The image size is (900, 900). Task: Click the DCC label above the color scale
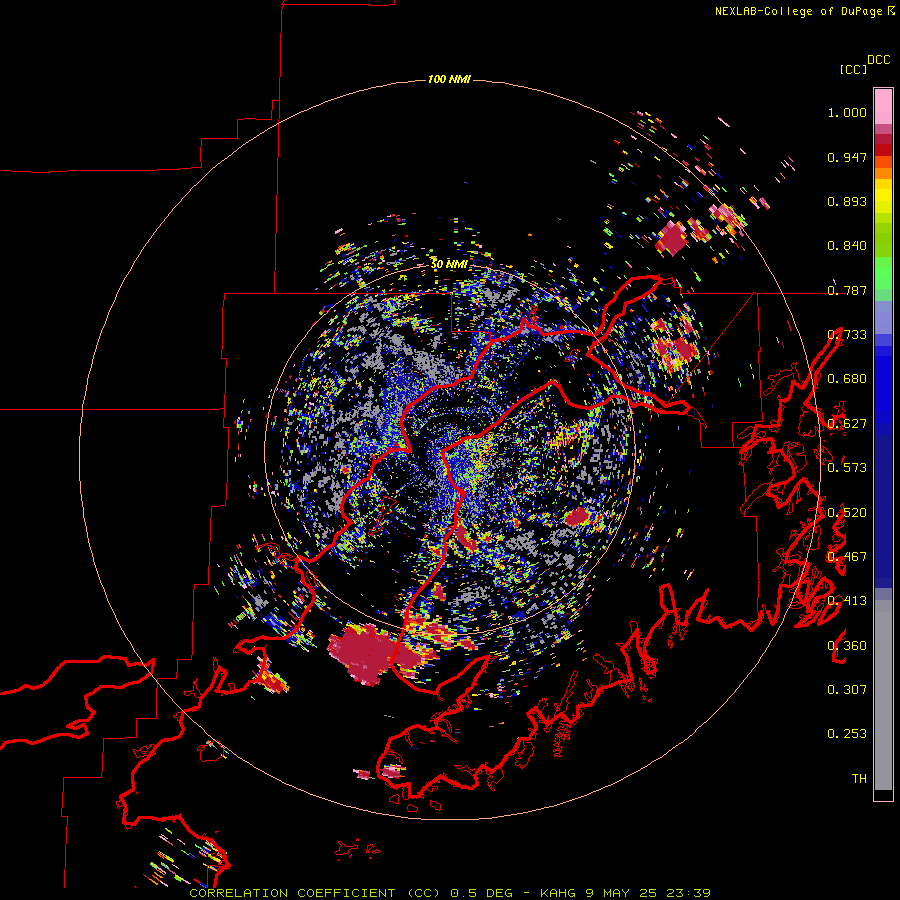tap(878, 60)
